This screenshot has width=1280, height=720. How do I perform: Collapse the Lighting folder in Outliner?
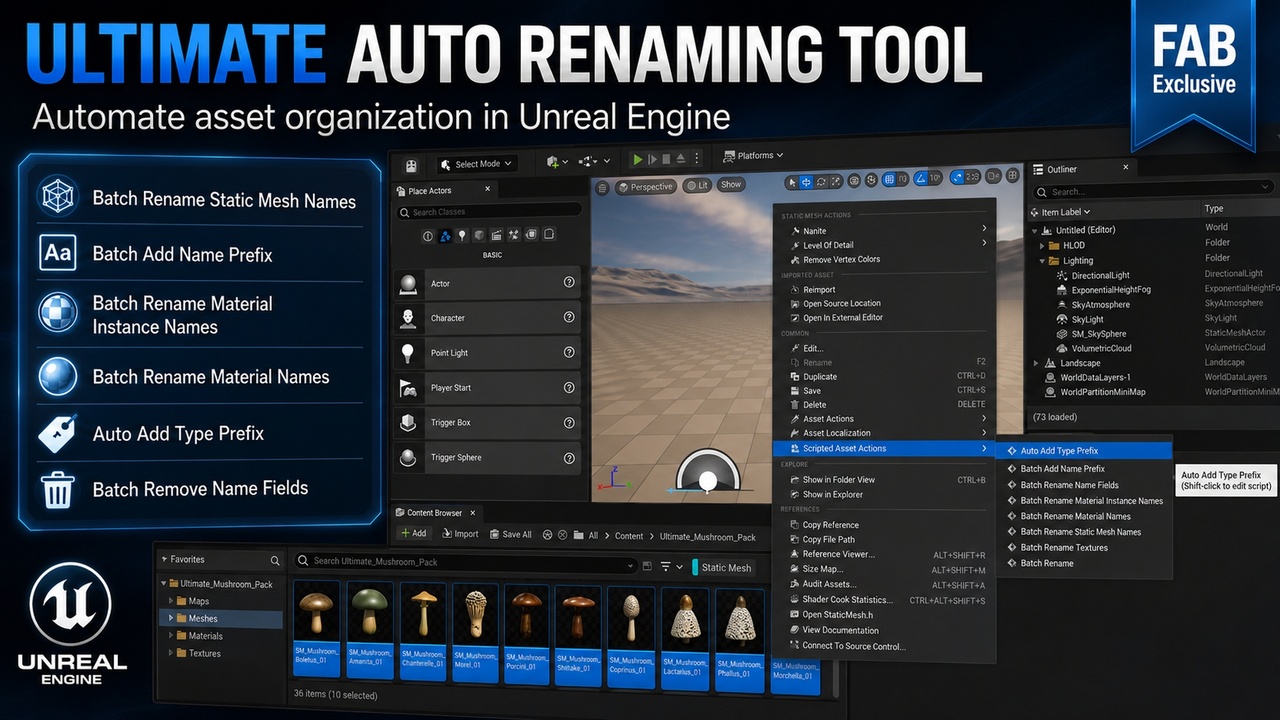point(1042,260)
